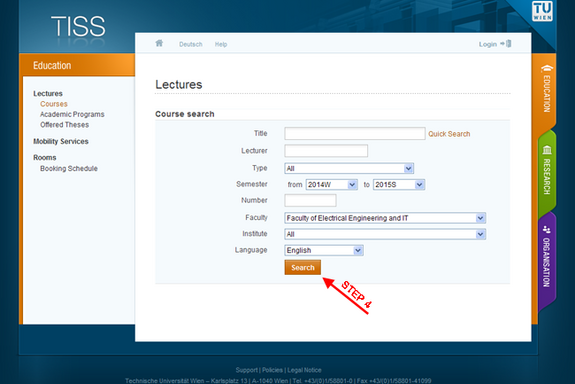This screenshot has height=384, width=575.
Task: Expand the Institute dropdown
Action: click(x=385, y=234)
